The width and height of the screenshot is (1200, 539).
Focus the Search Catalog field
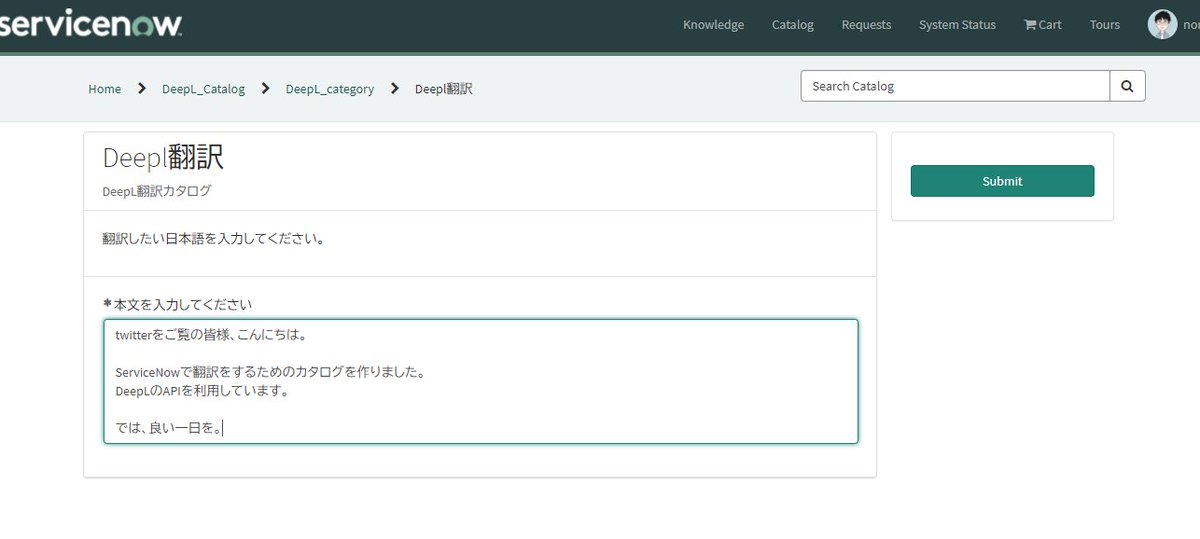click(x=955, y=86)
